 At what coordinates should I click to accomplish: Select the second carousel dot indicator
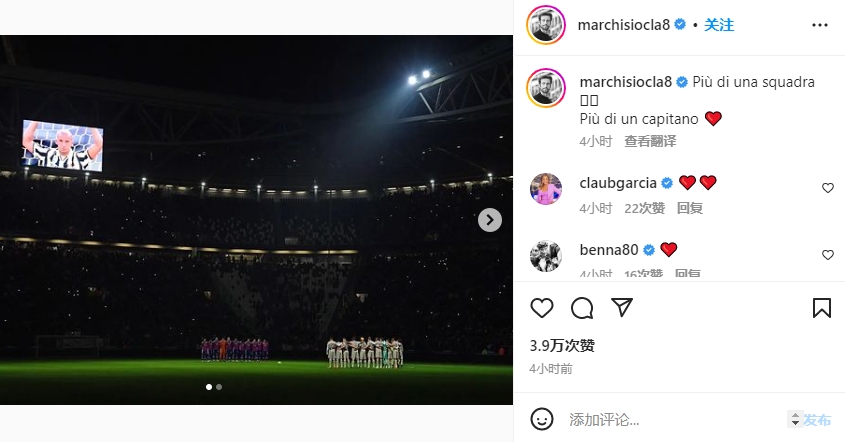pyautogui.click(x=219, y=386)
